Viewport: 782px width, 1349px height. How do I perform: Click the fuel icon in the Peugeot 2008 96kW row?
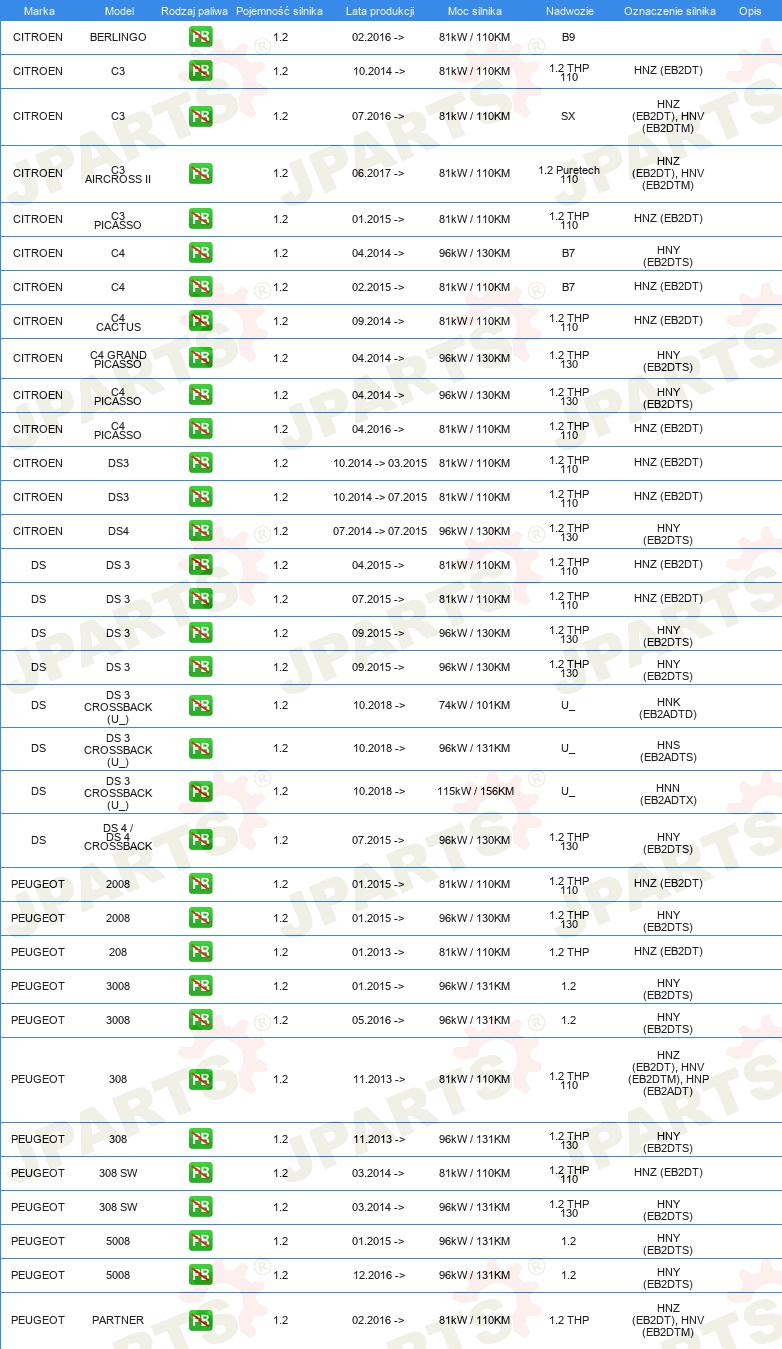click(x=200, y=919)
